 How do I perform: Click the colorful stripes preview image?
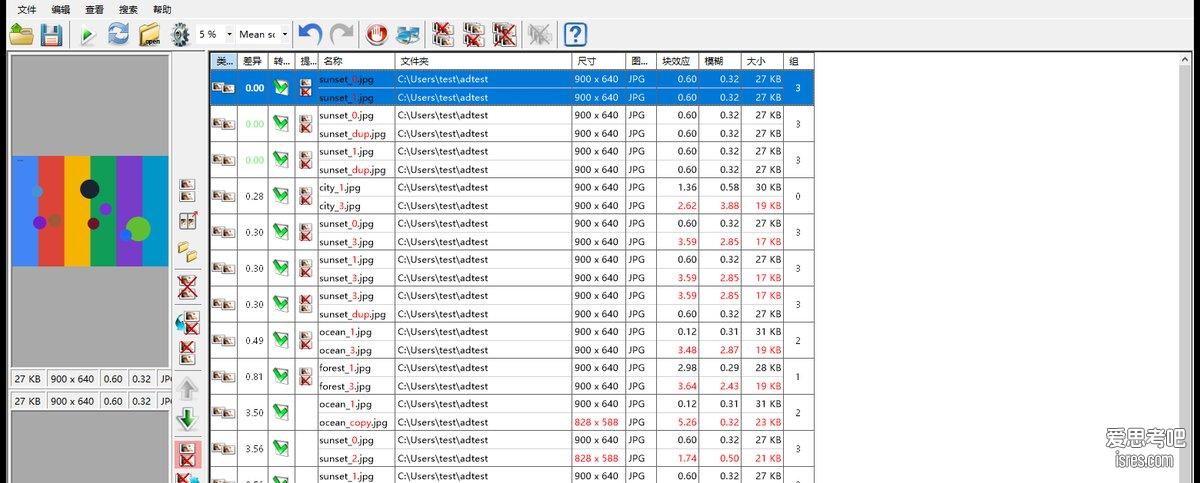point(90,211)
